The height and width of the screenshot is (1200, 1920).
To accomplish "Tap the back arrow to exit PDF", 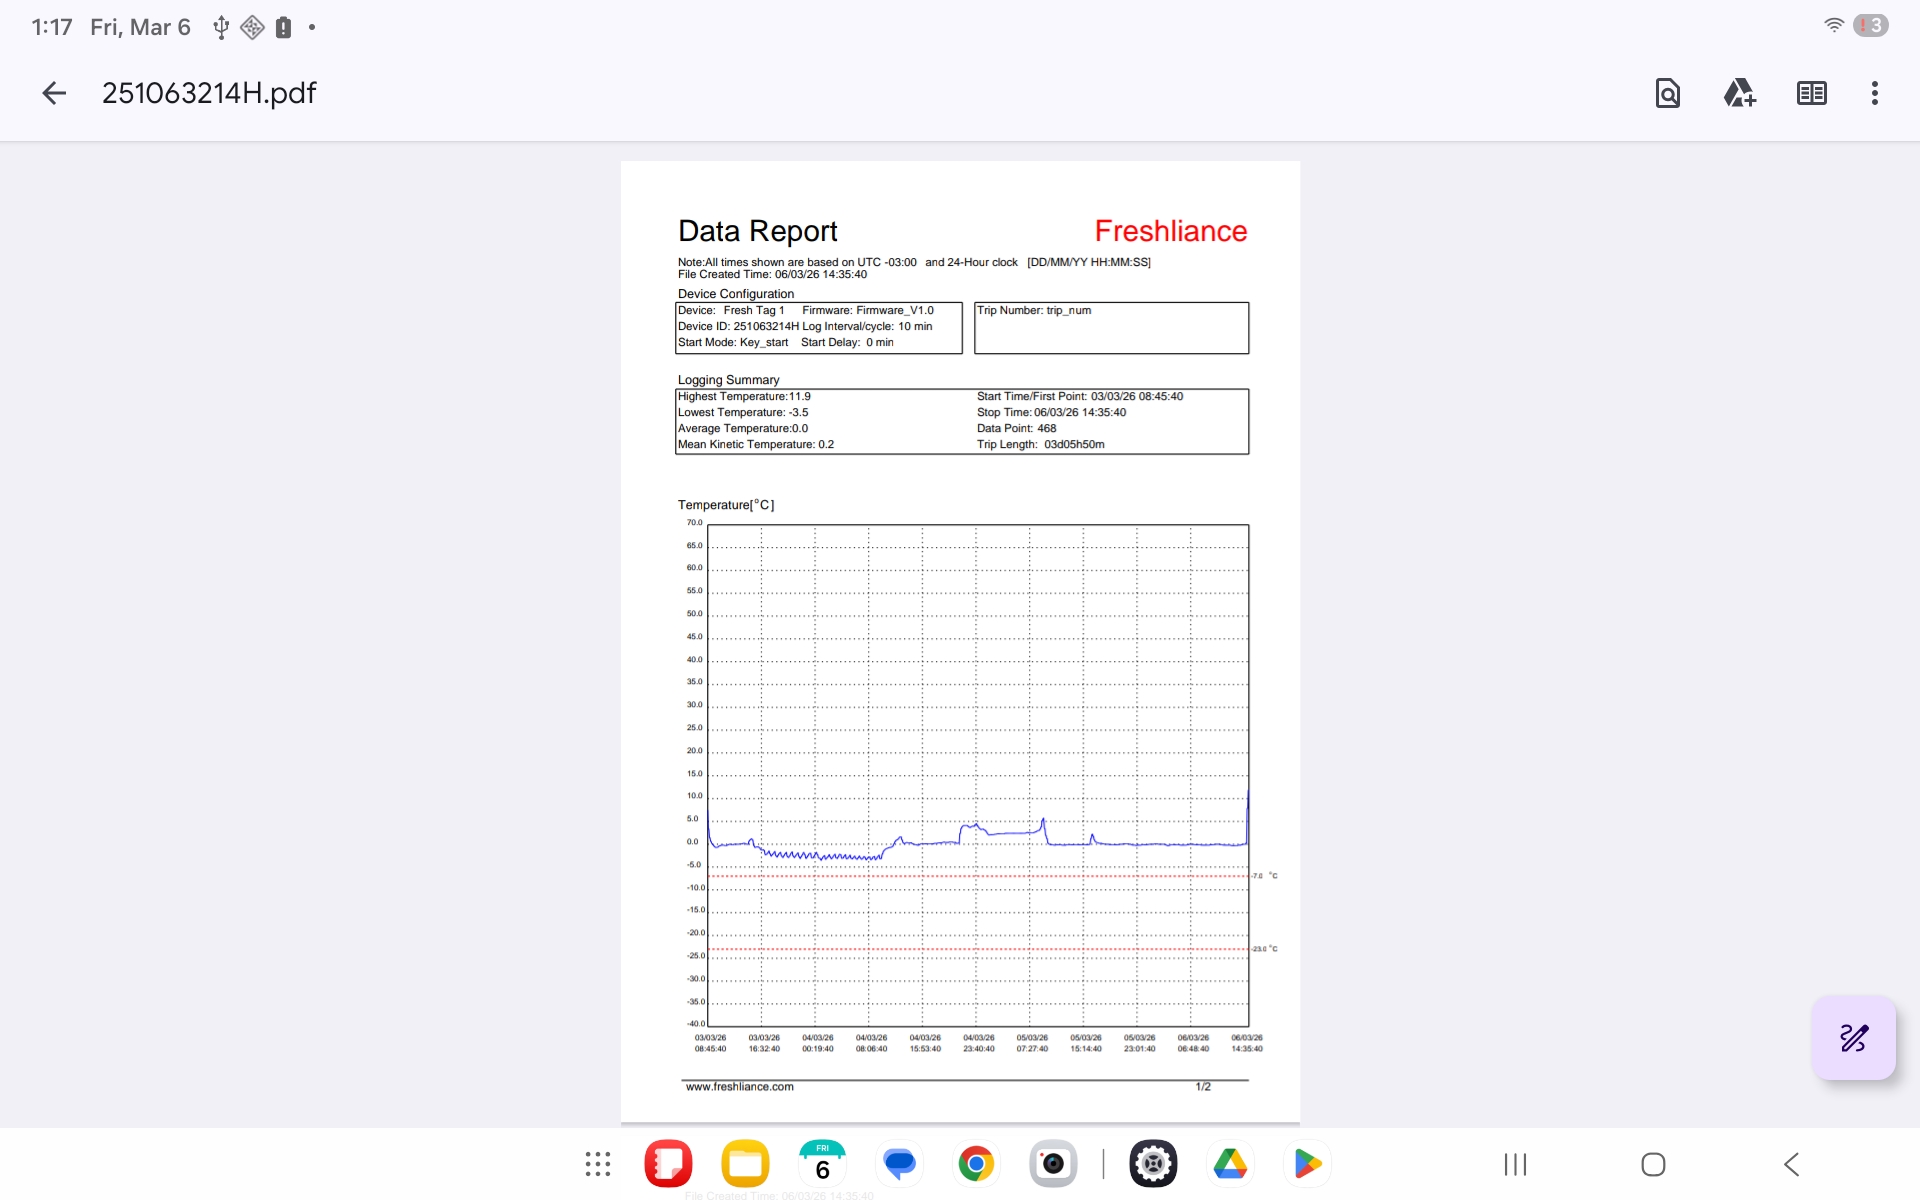I will tap(54, 93).
